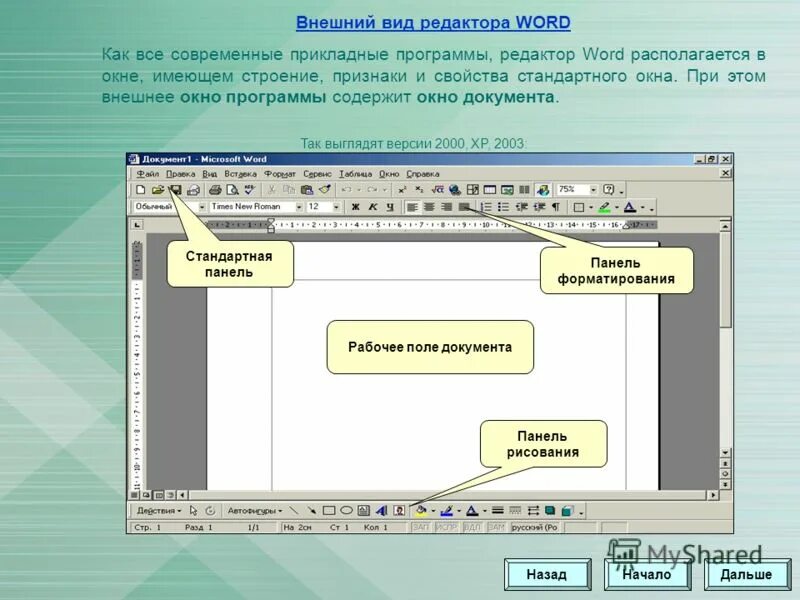
Task: Paste from clipboard icon
Action: coord(307,190)
